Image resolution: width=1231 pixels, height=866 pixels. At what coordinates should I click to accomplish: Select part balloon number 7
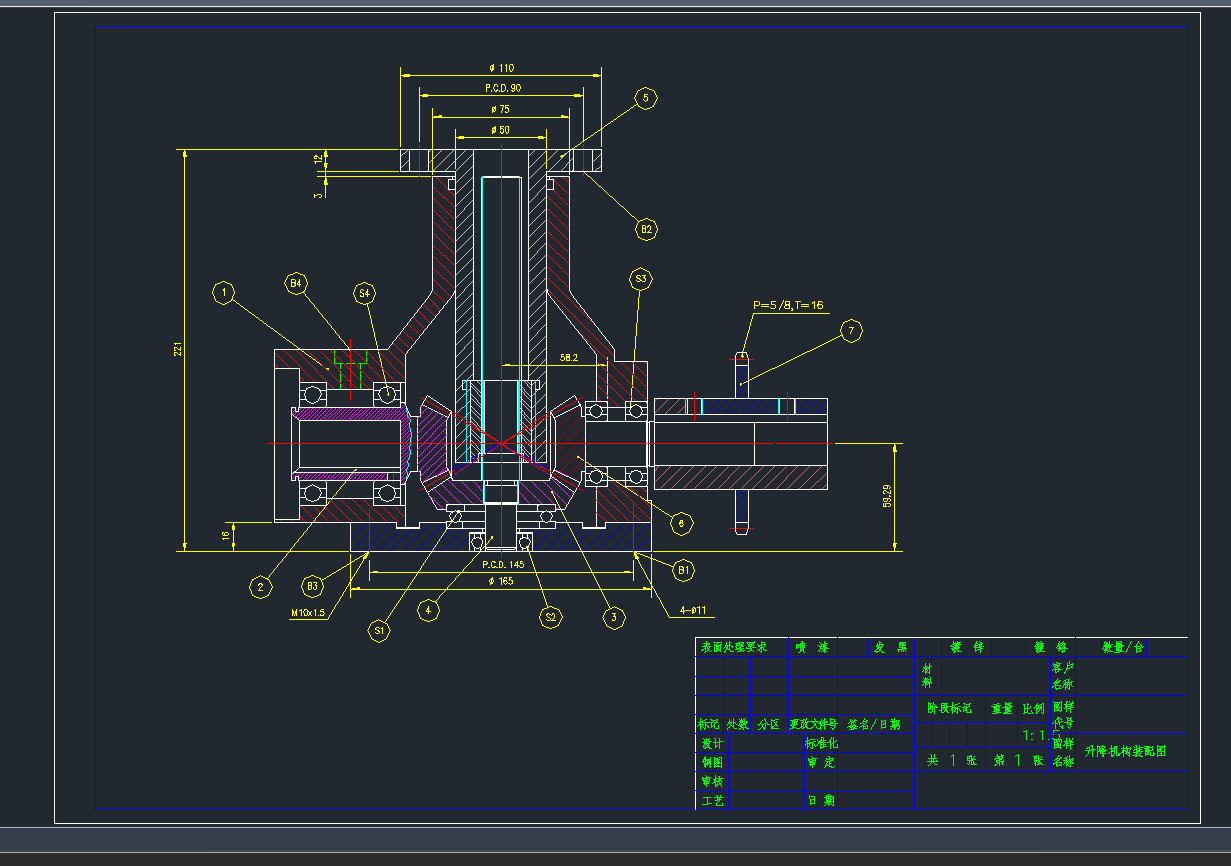tap(850, 330)
